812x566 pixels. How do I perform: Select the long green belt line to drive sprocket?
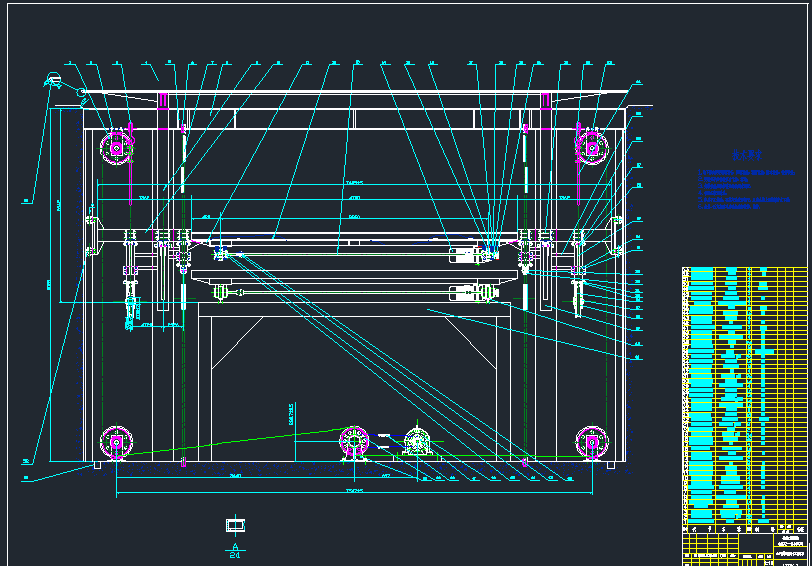pyautogui.click(x=234, y=441)
